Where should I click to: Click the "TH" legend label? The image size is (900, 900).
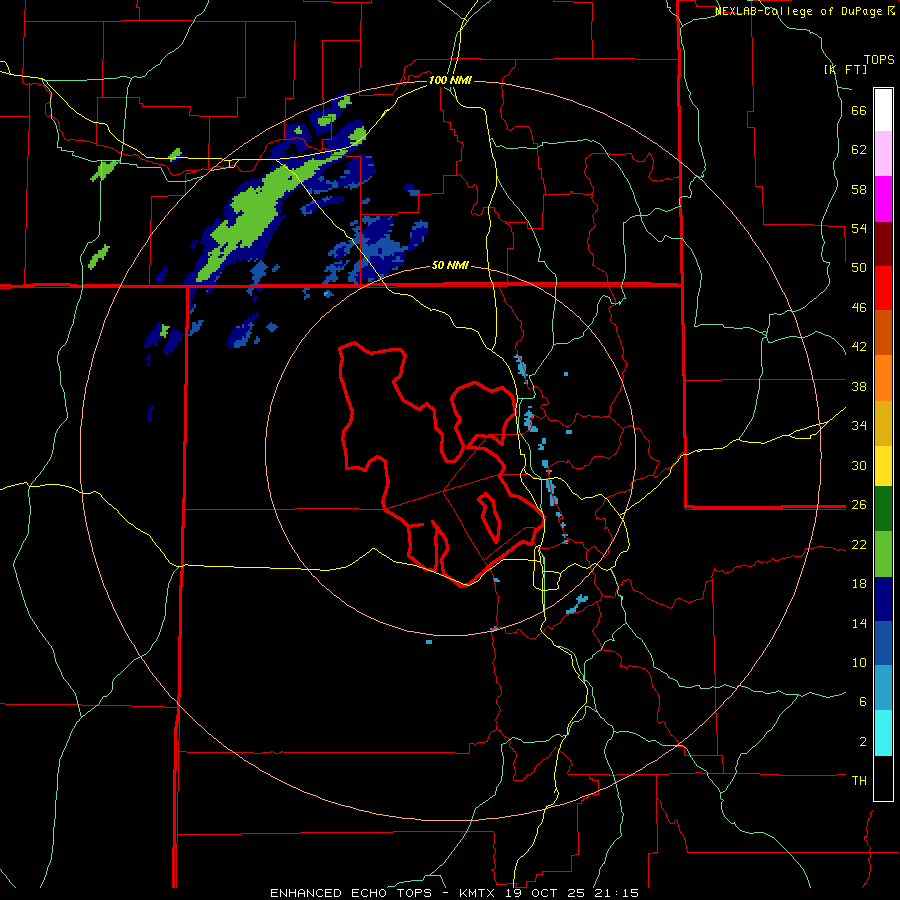(859, 781)
